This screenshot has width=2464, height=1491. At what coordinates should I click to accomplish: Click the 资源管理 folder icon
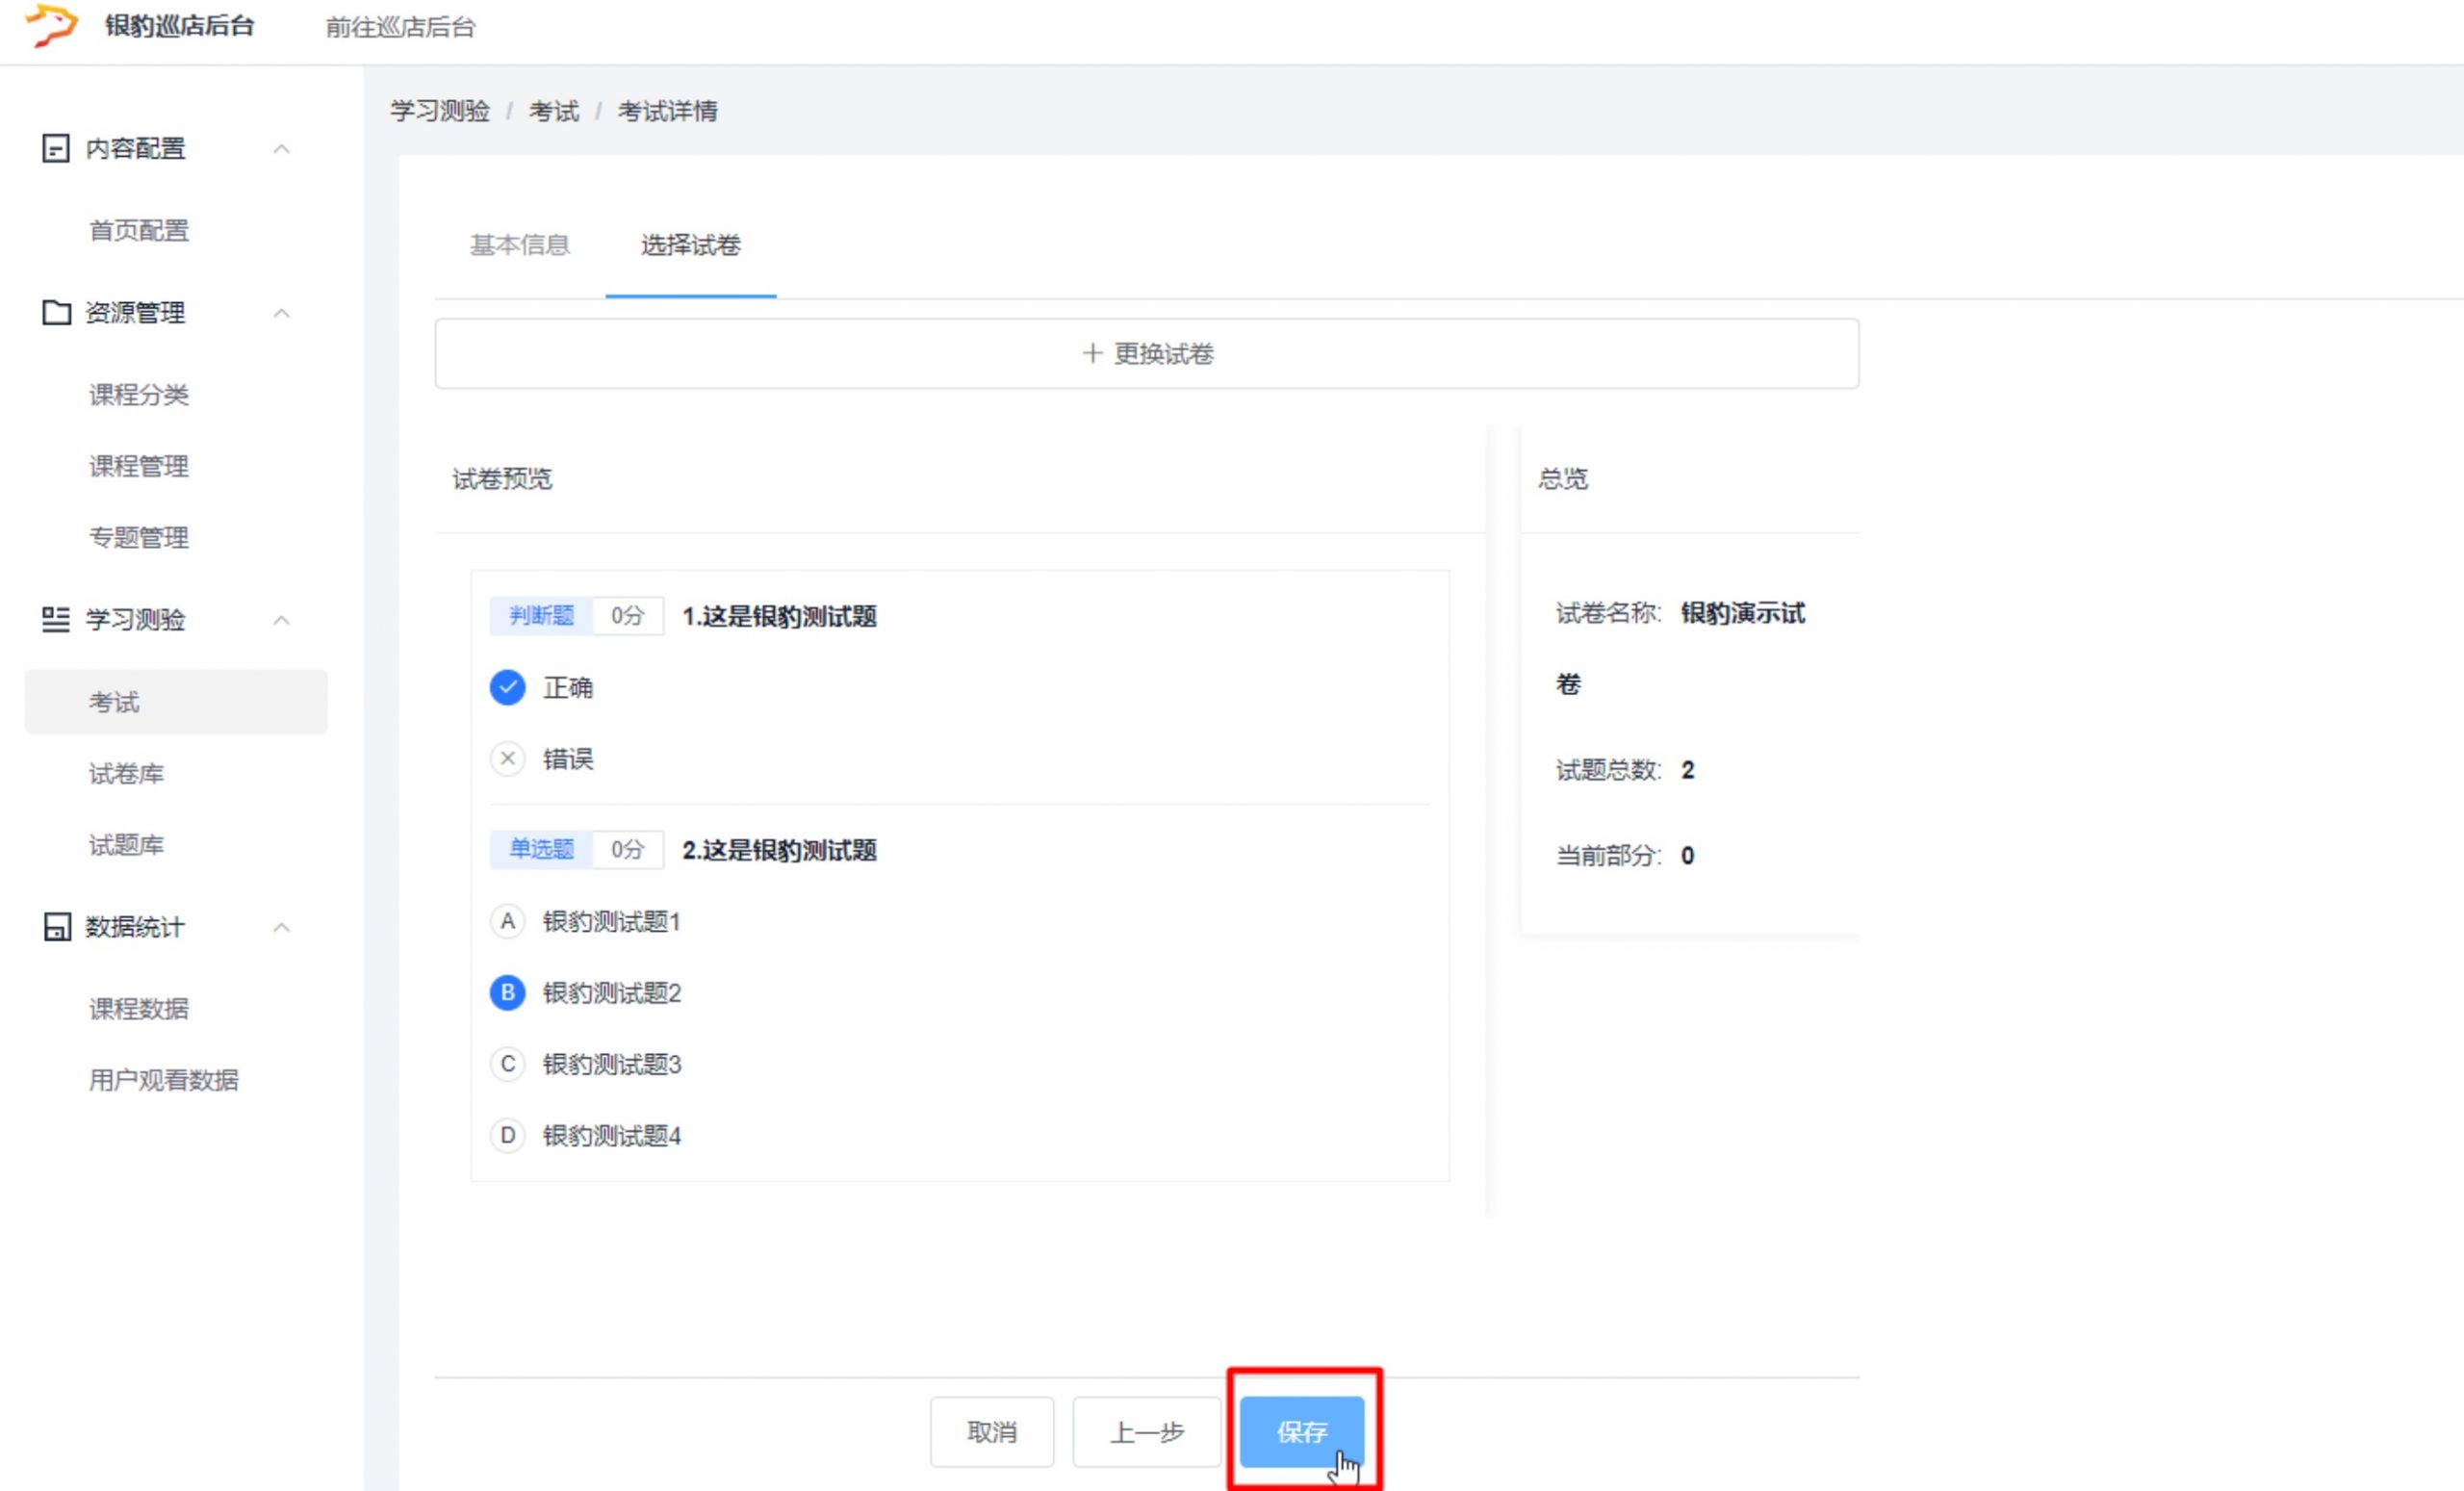pos(56,313)
